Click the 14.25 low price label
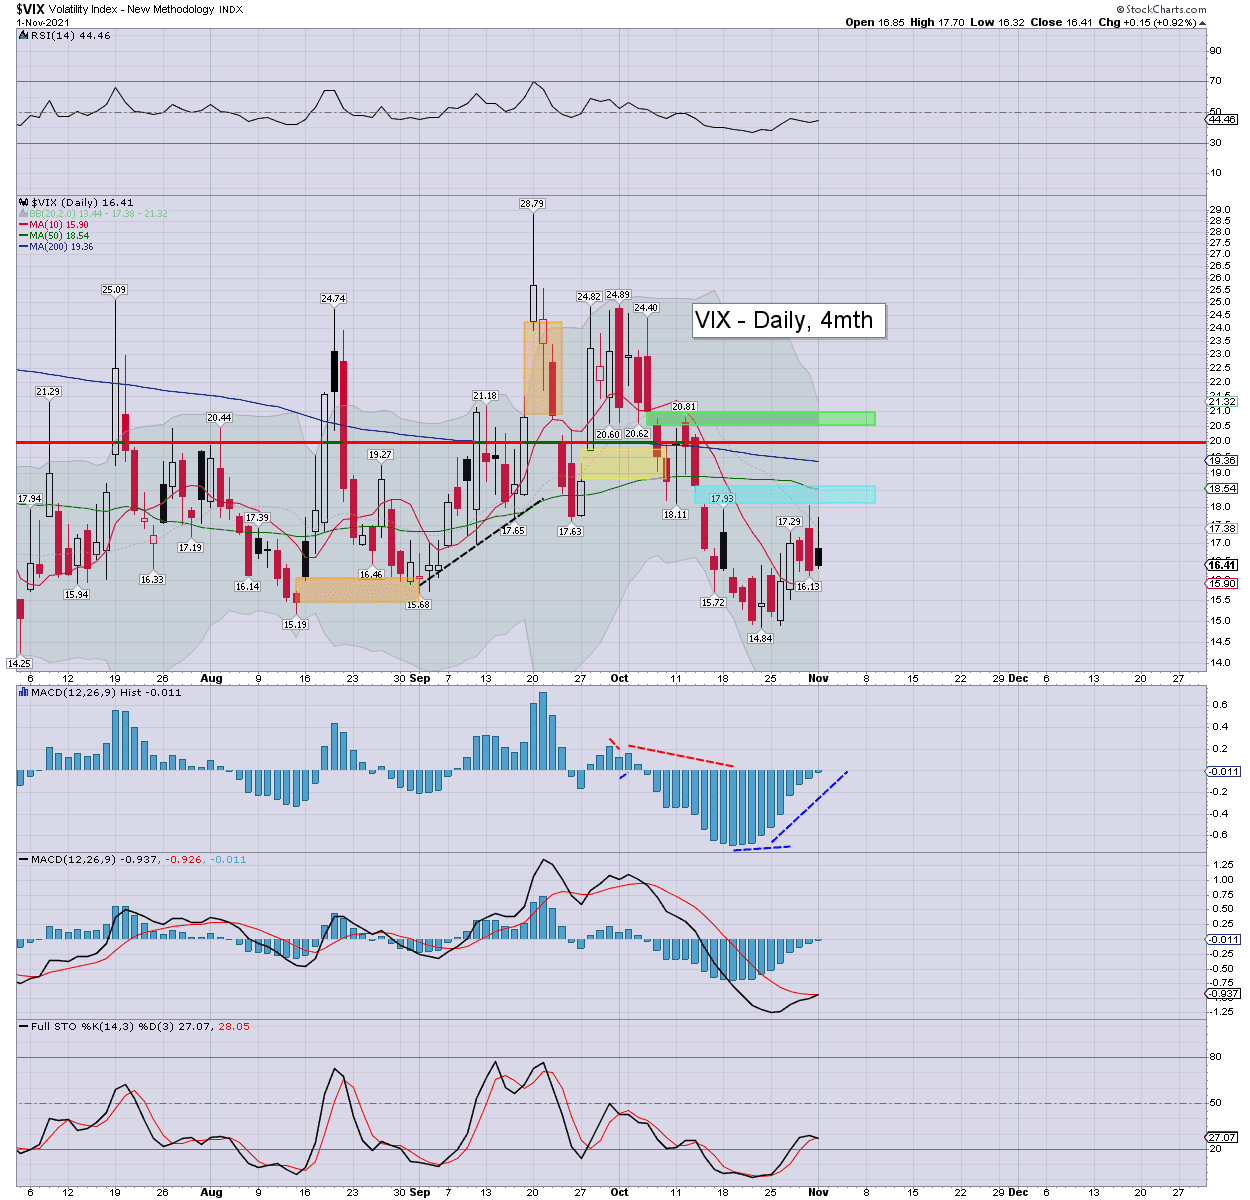 [19, 663]
